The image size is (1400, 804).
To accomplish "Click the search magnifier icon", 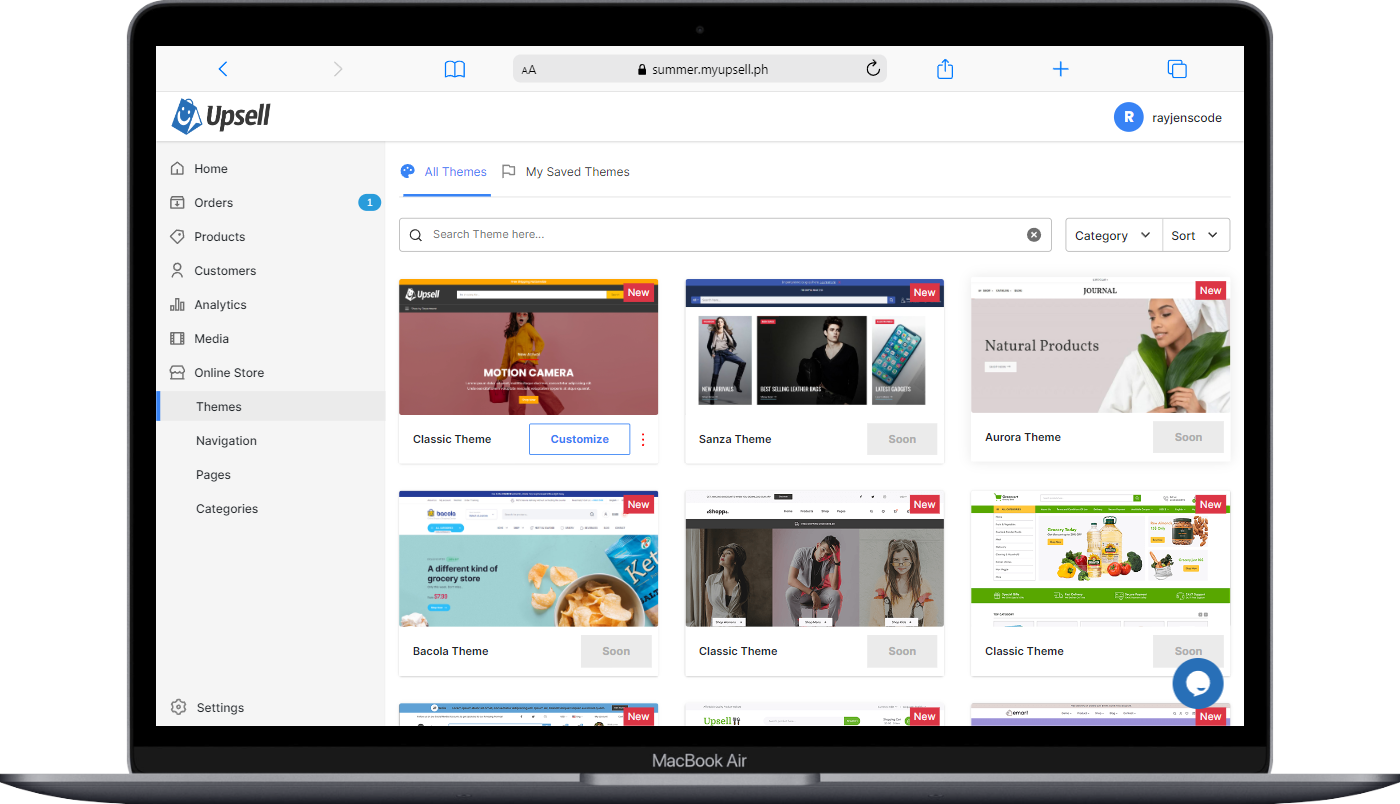I will (416, 235).
